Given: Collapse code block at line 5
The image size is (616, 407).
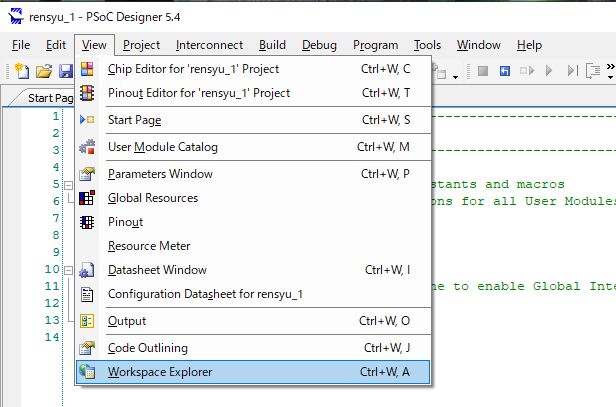Looking at the screenshot, I should click(x=68, y=185).
